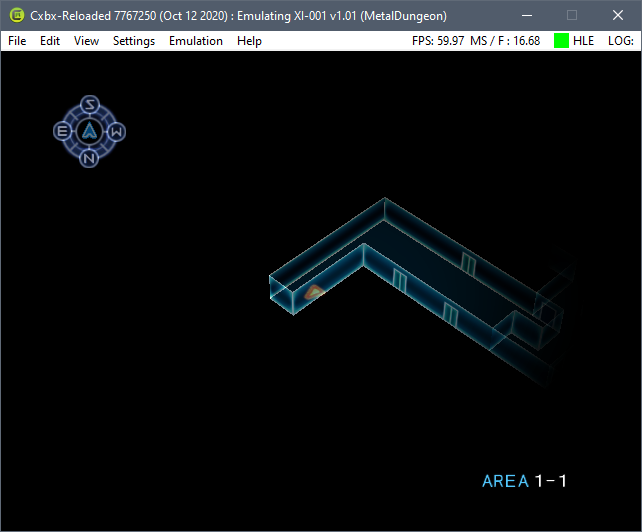Open the File menu
This screenshot has height=532, width=642.
coord(17,41)
